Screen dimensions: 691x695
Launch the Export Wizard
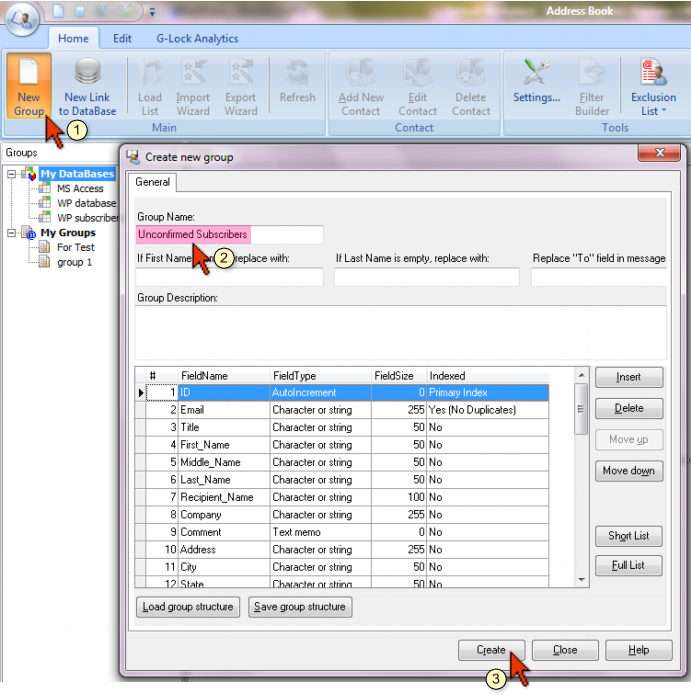coord(241,87)
